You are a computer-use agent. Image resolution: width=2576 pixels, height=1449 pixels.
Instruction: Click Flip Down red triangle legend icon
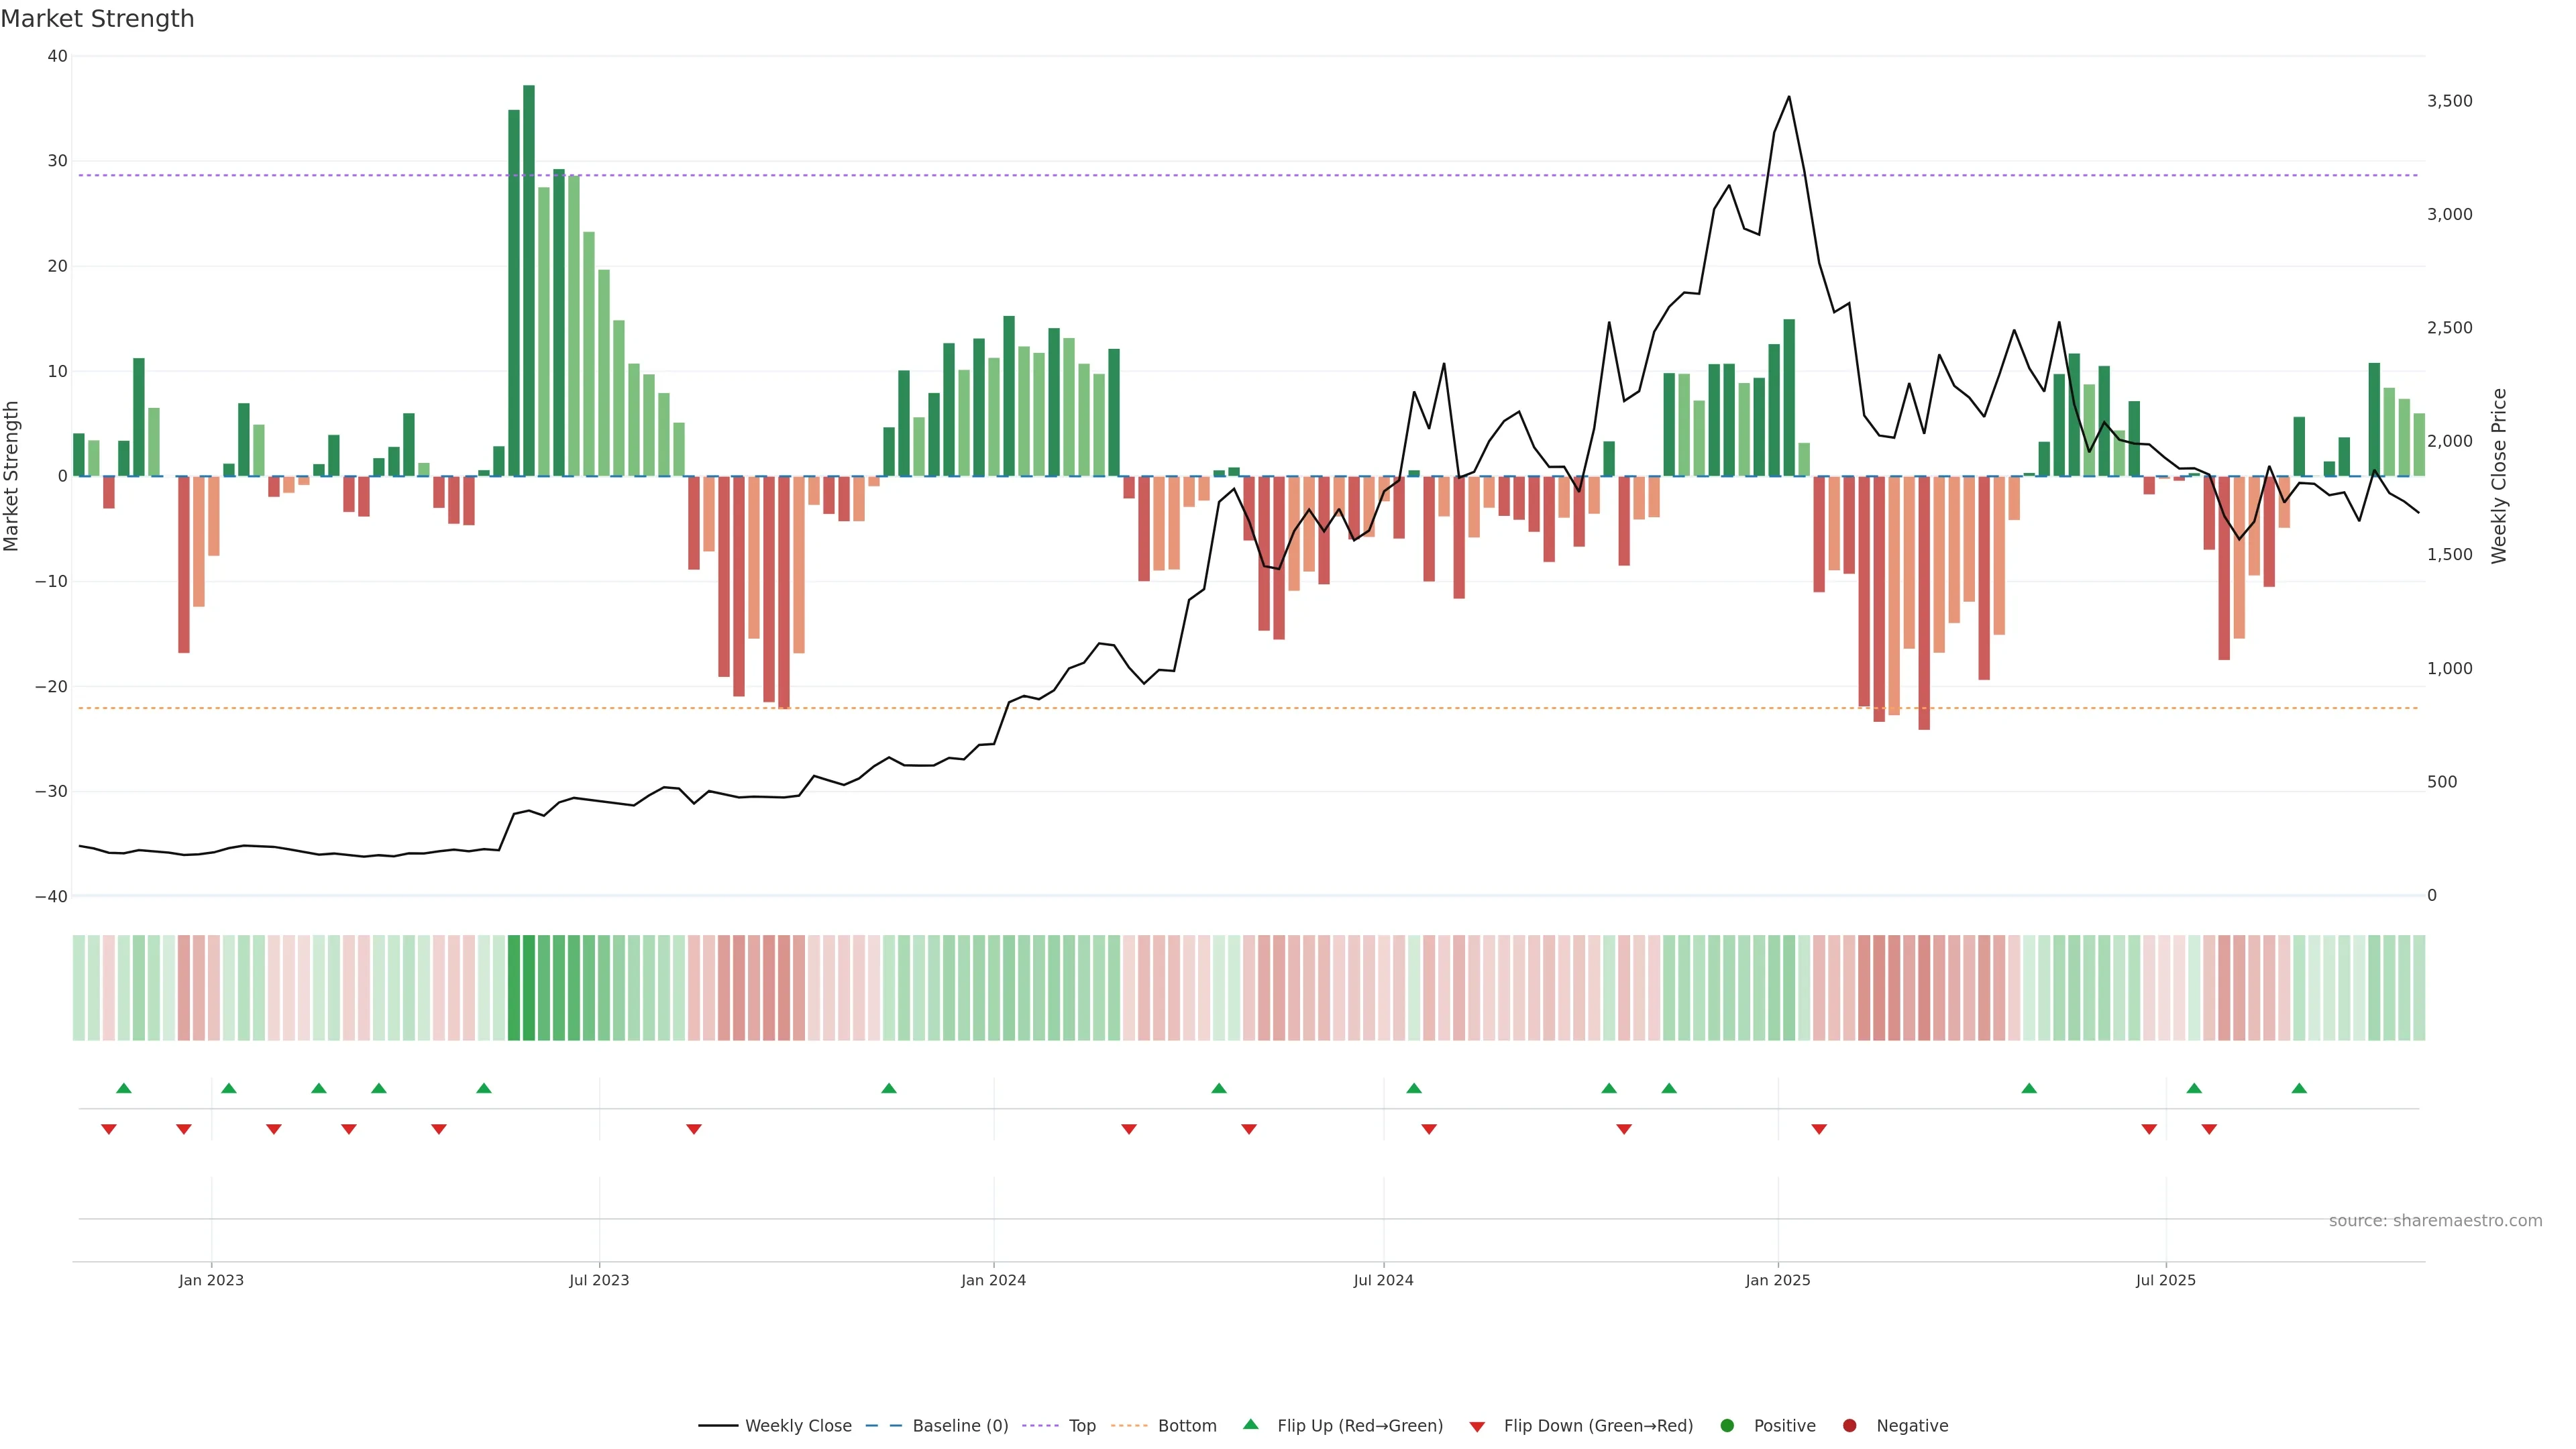click(x=1477, y=1427)
